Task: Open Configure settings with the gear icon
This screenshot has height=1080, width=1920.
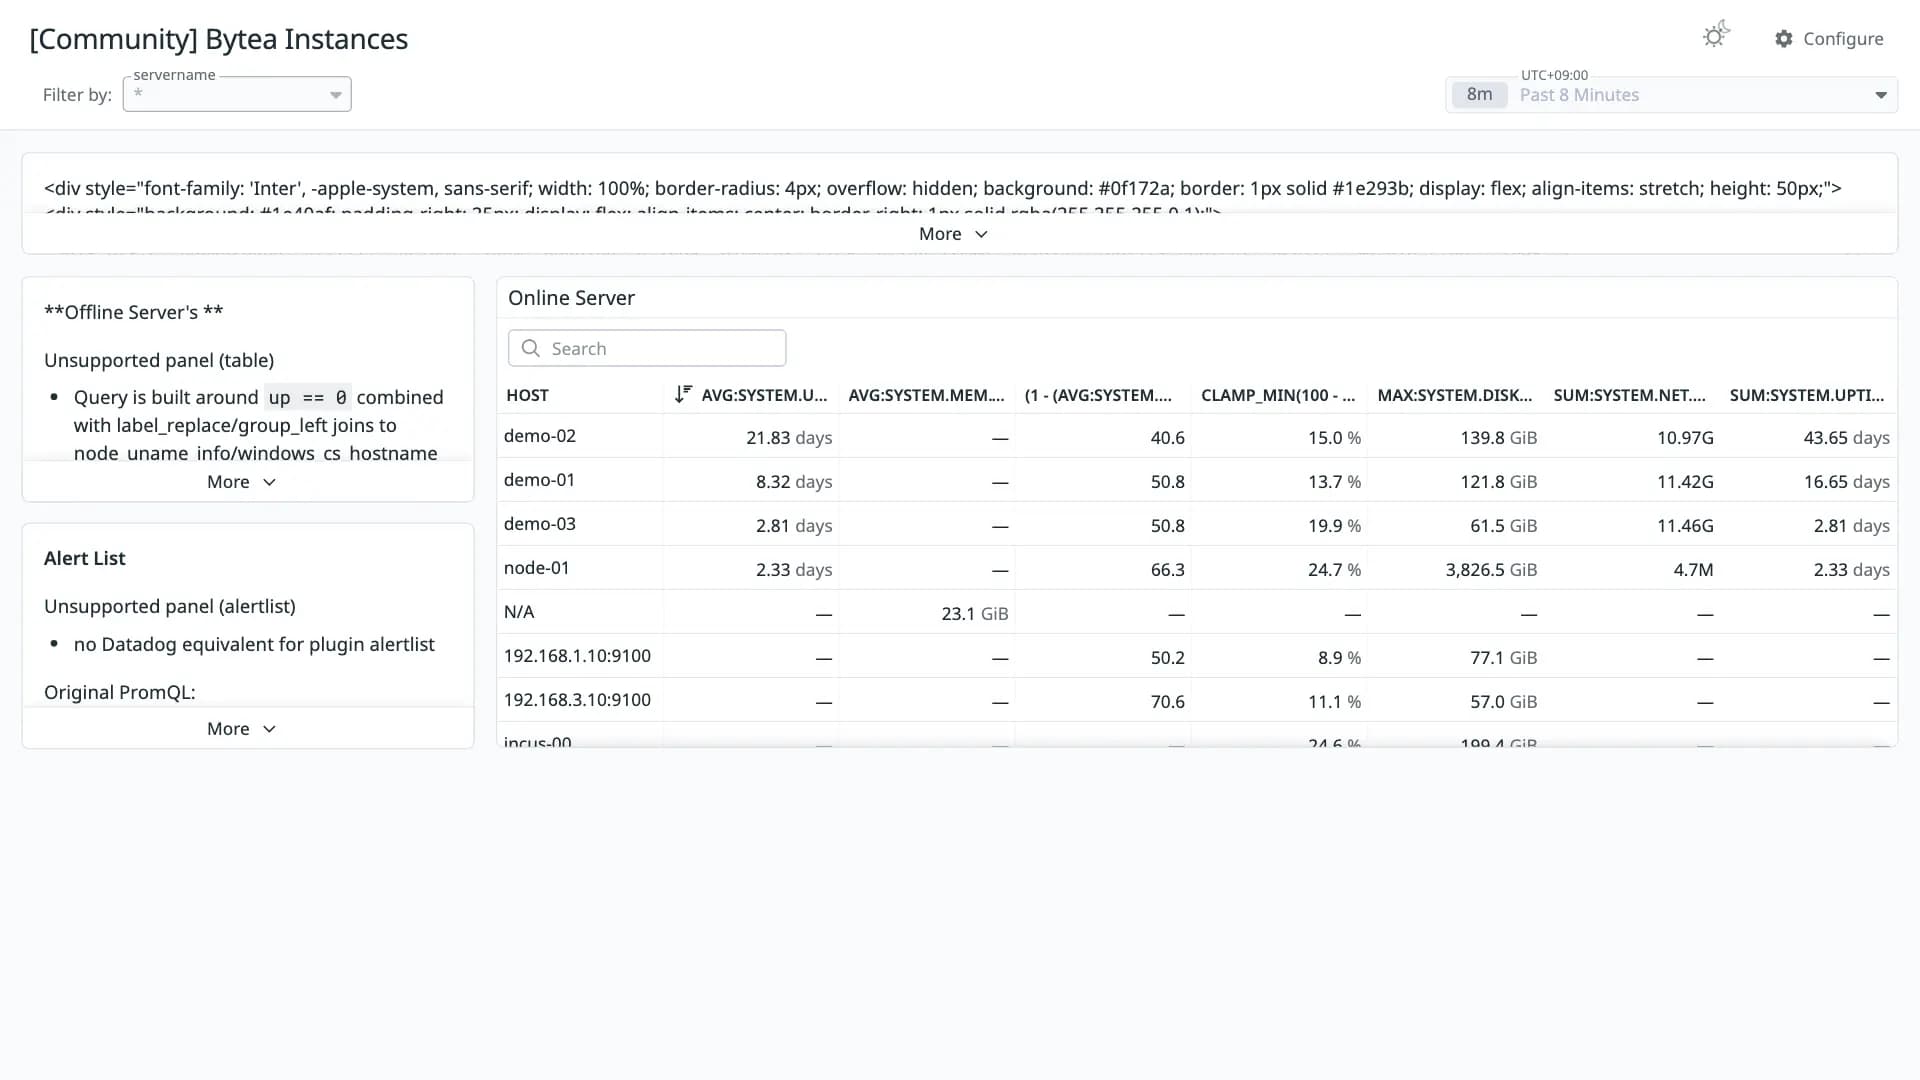Action: pyautogui.click(x=1829, y=38)
